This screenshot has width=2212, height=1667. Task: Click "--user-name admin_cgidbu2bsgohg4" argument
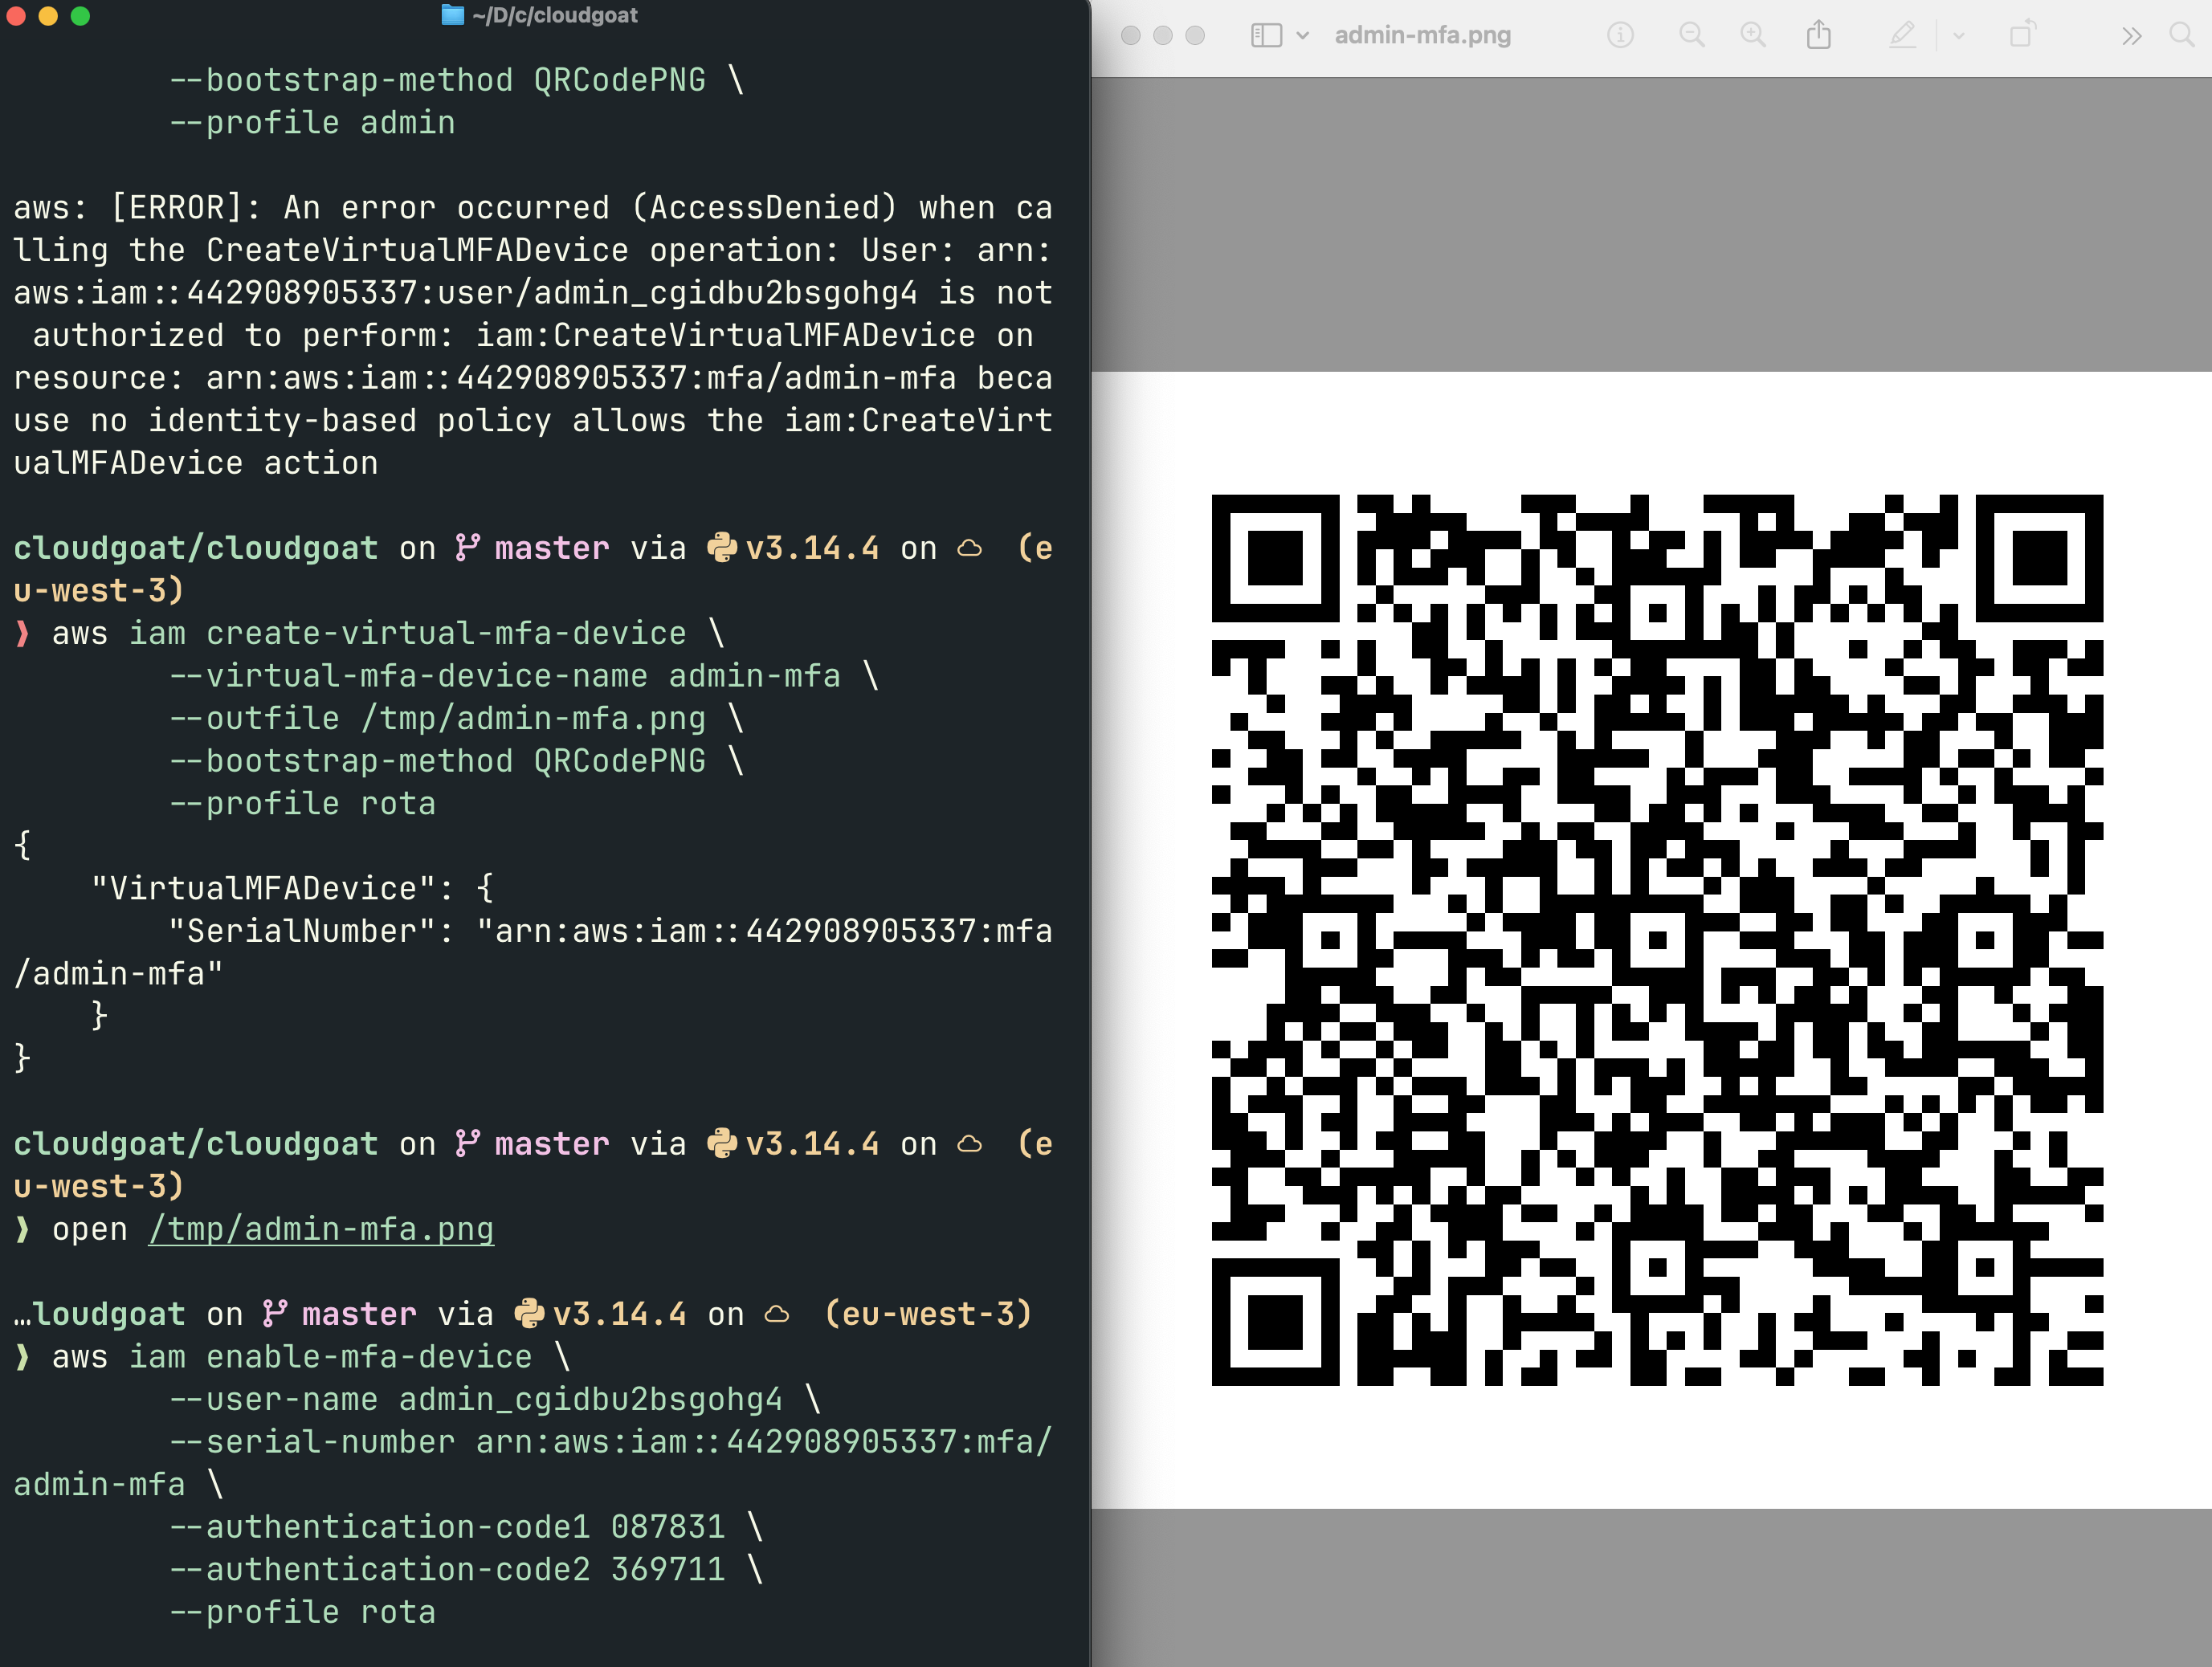(x=476, y=1398)
